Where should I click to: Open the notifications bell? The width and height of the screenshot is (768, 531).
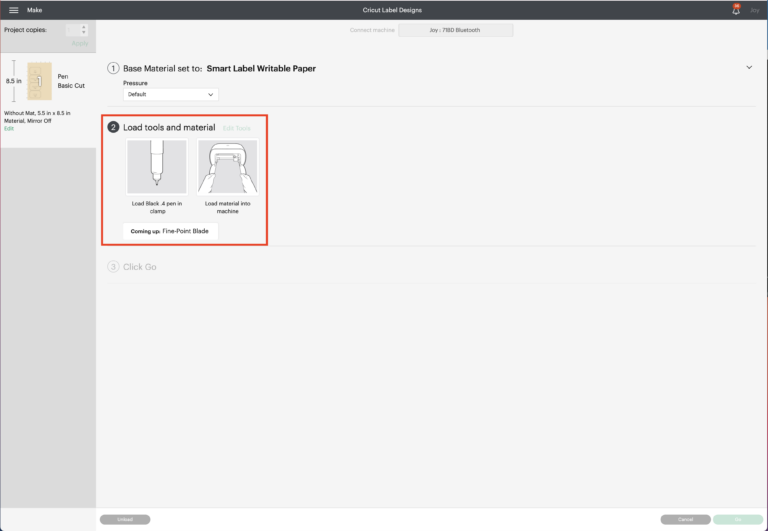coord(736,10)
